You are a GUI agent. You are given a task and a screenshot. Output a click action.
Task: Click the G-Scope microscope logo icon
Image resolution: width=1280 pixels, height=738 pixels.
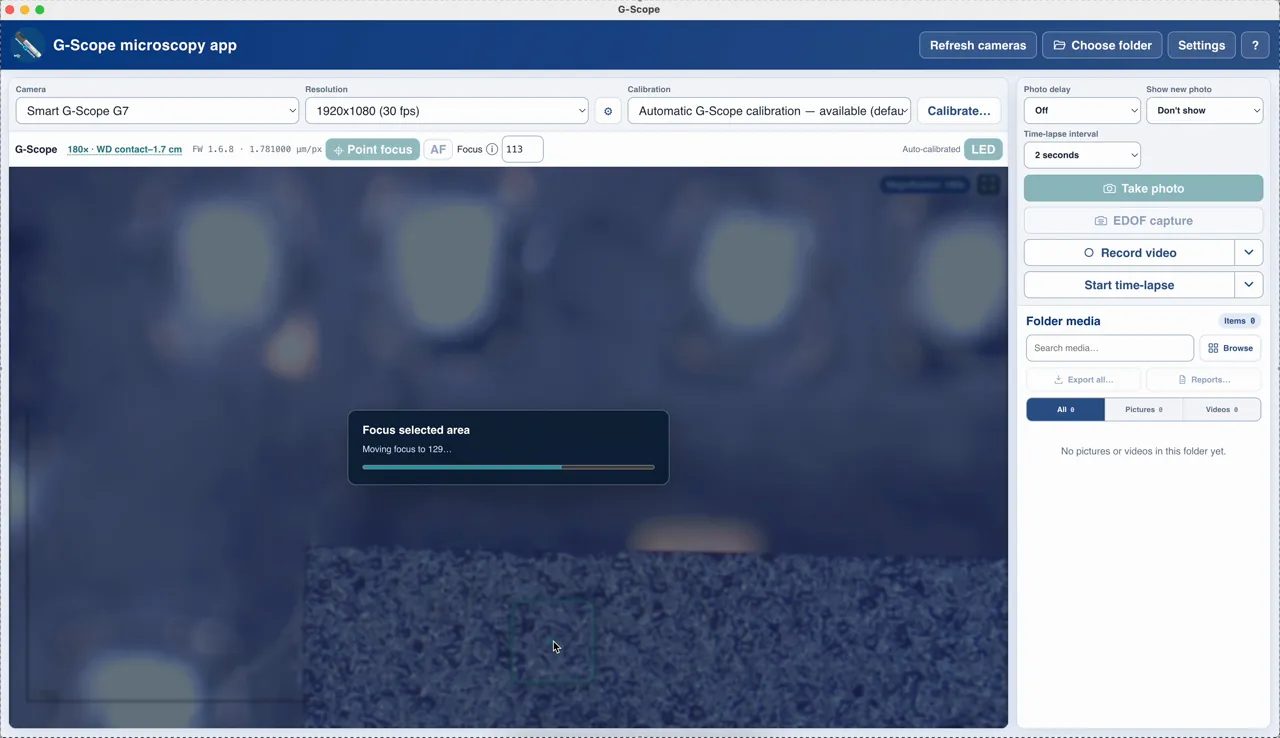point(27,45)
